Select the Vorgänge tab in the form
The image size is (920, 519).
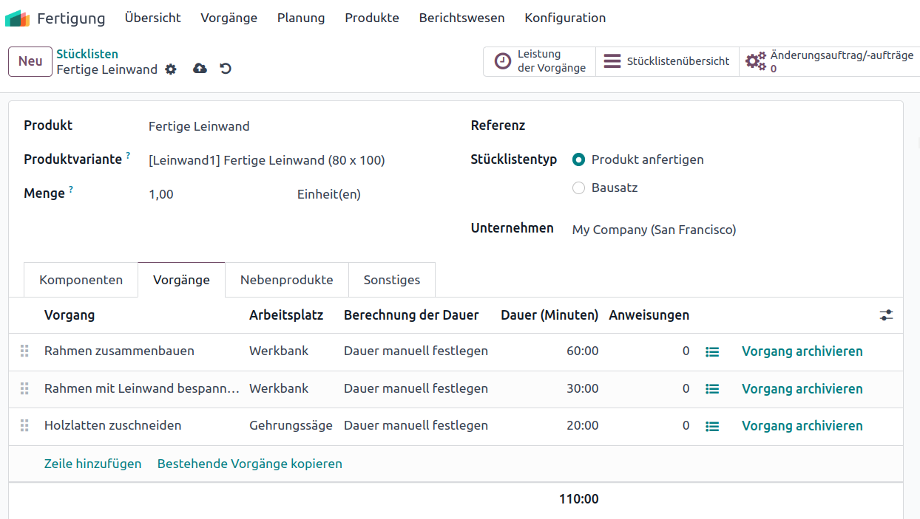click(181, 280)
